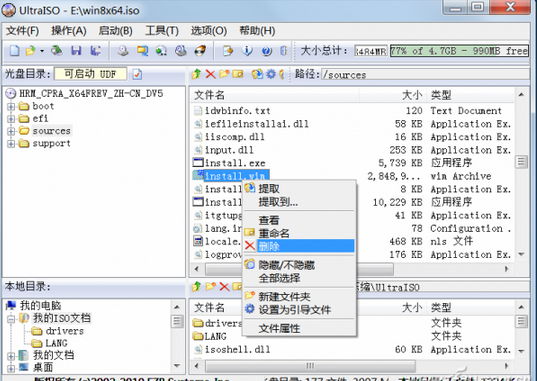
Task: Select 我的电脑 in the local tree
Action: (x=40, y=305)
